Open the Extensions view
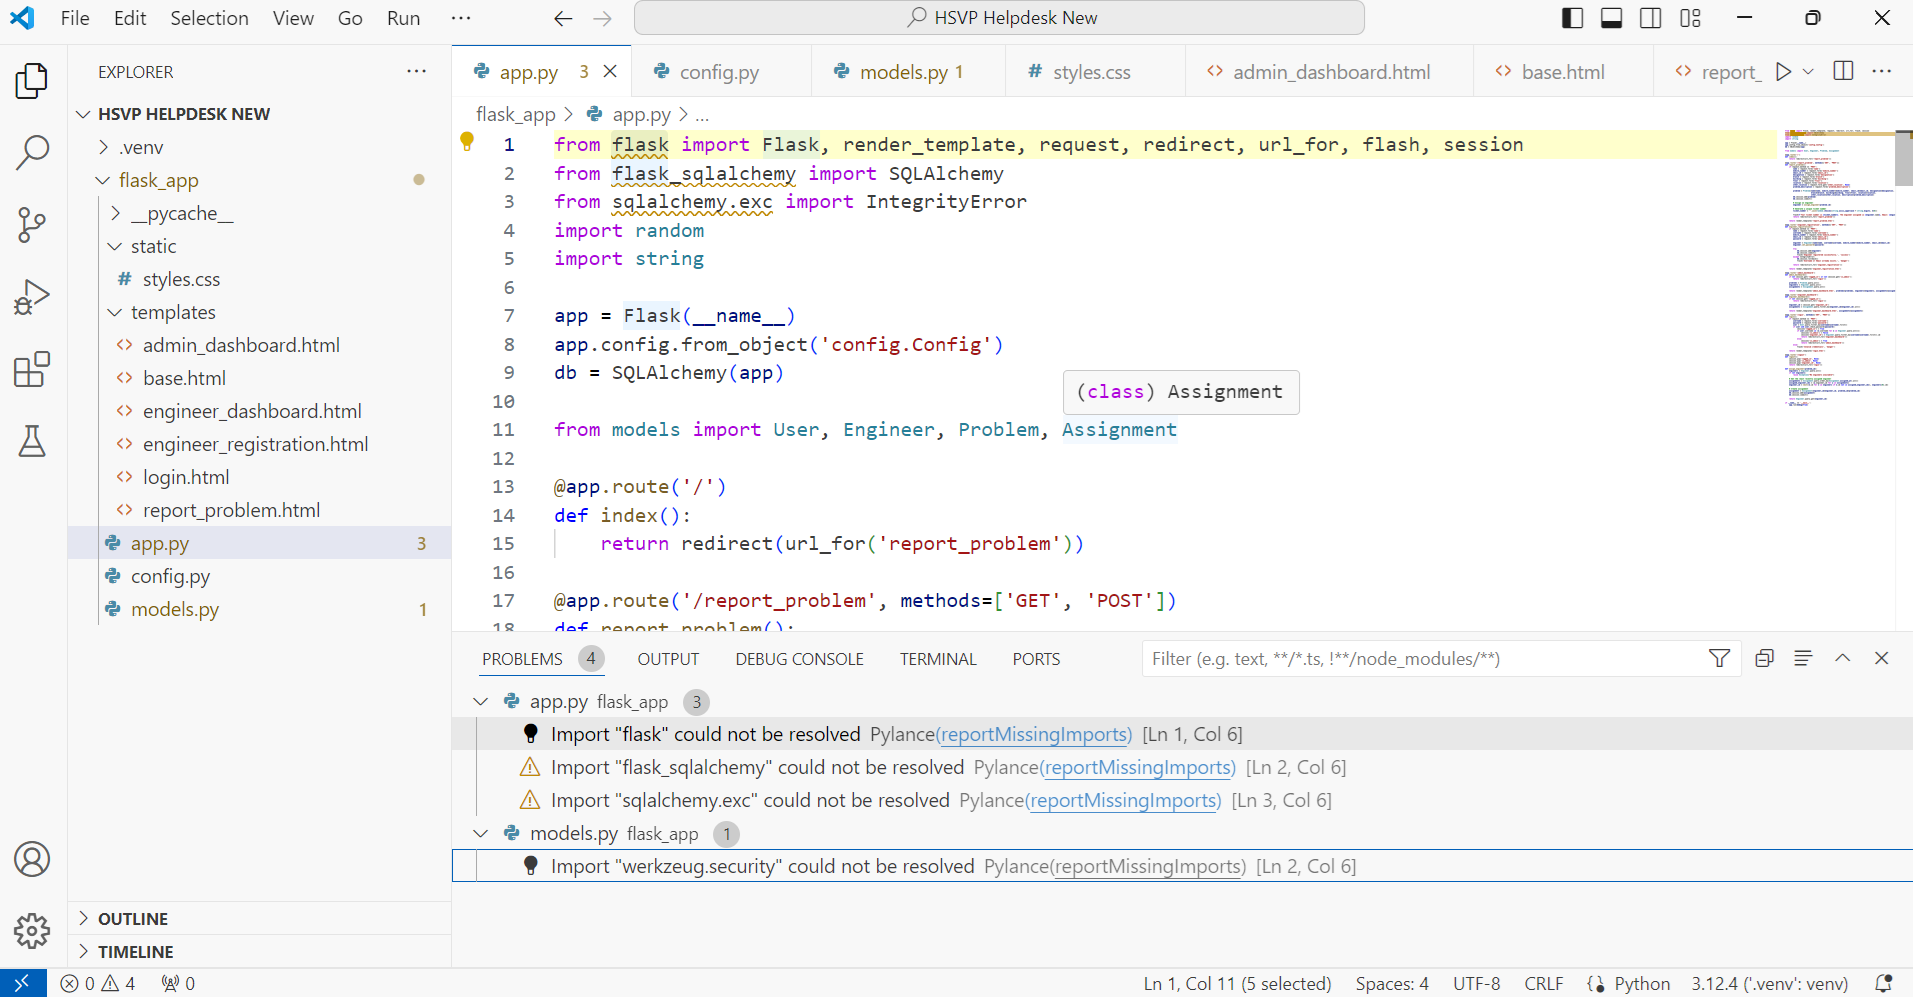Image resolution: width=1913 pixels, height=997 pixels. point(32,369)
